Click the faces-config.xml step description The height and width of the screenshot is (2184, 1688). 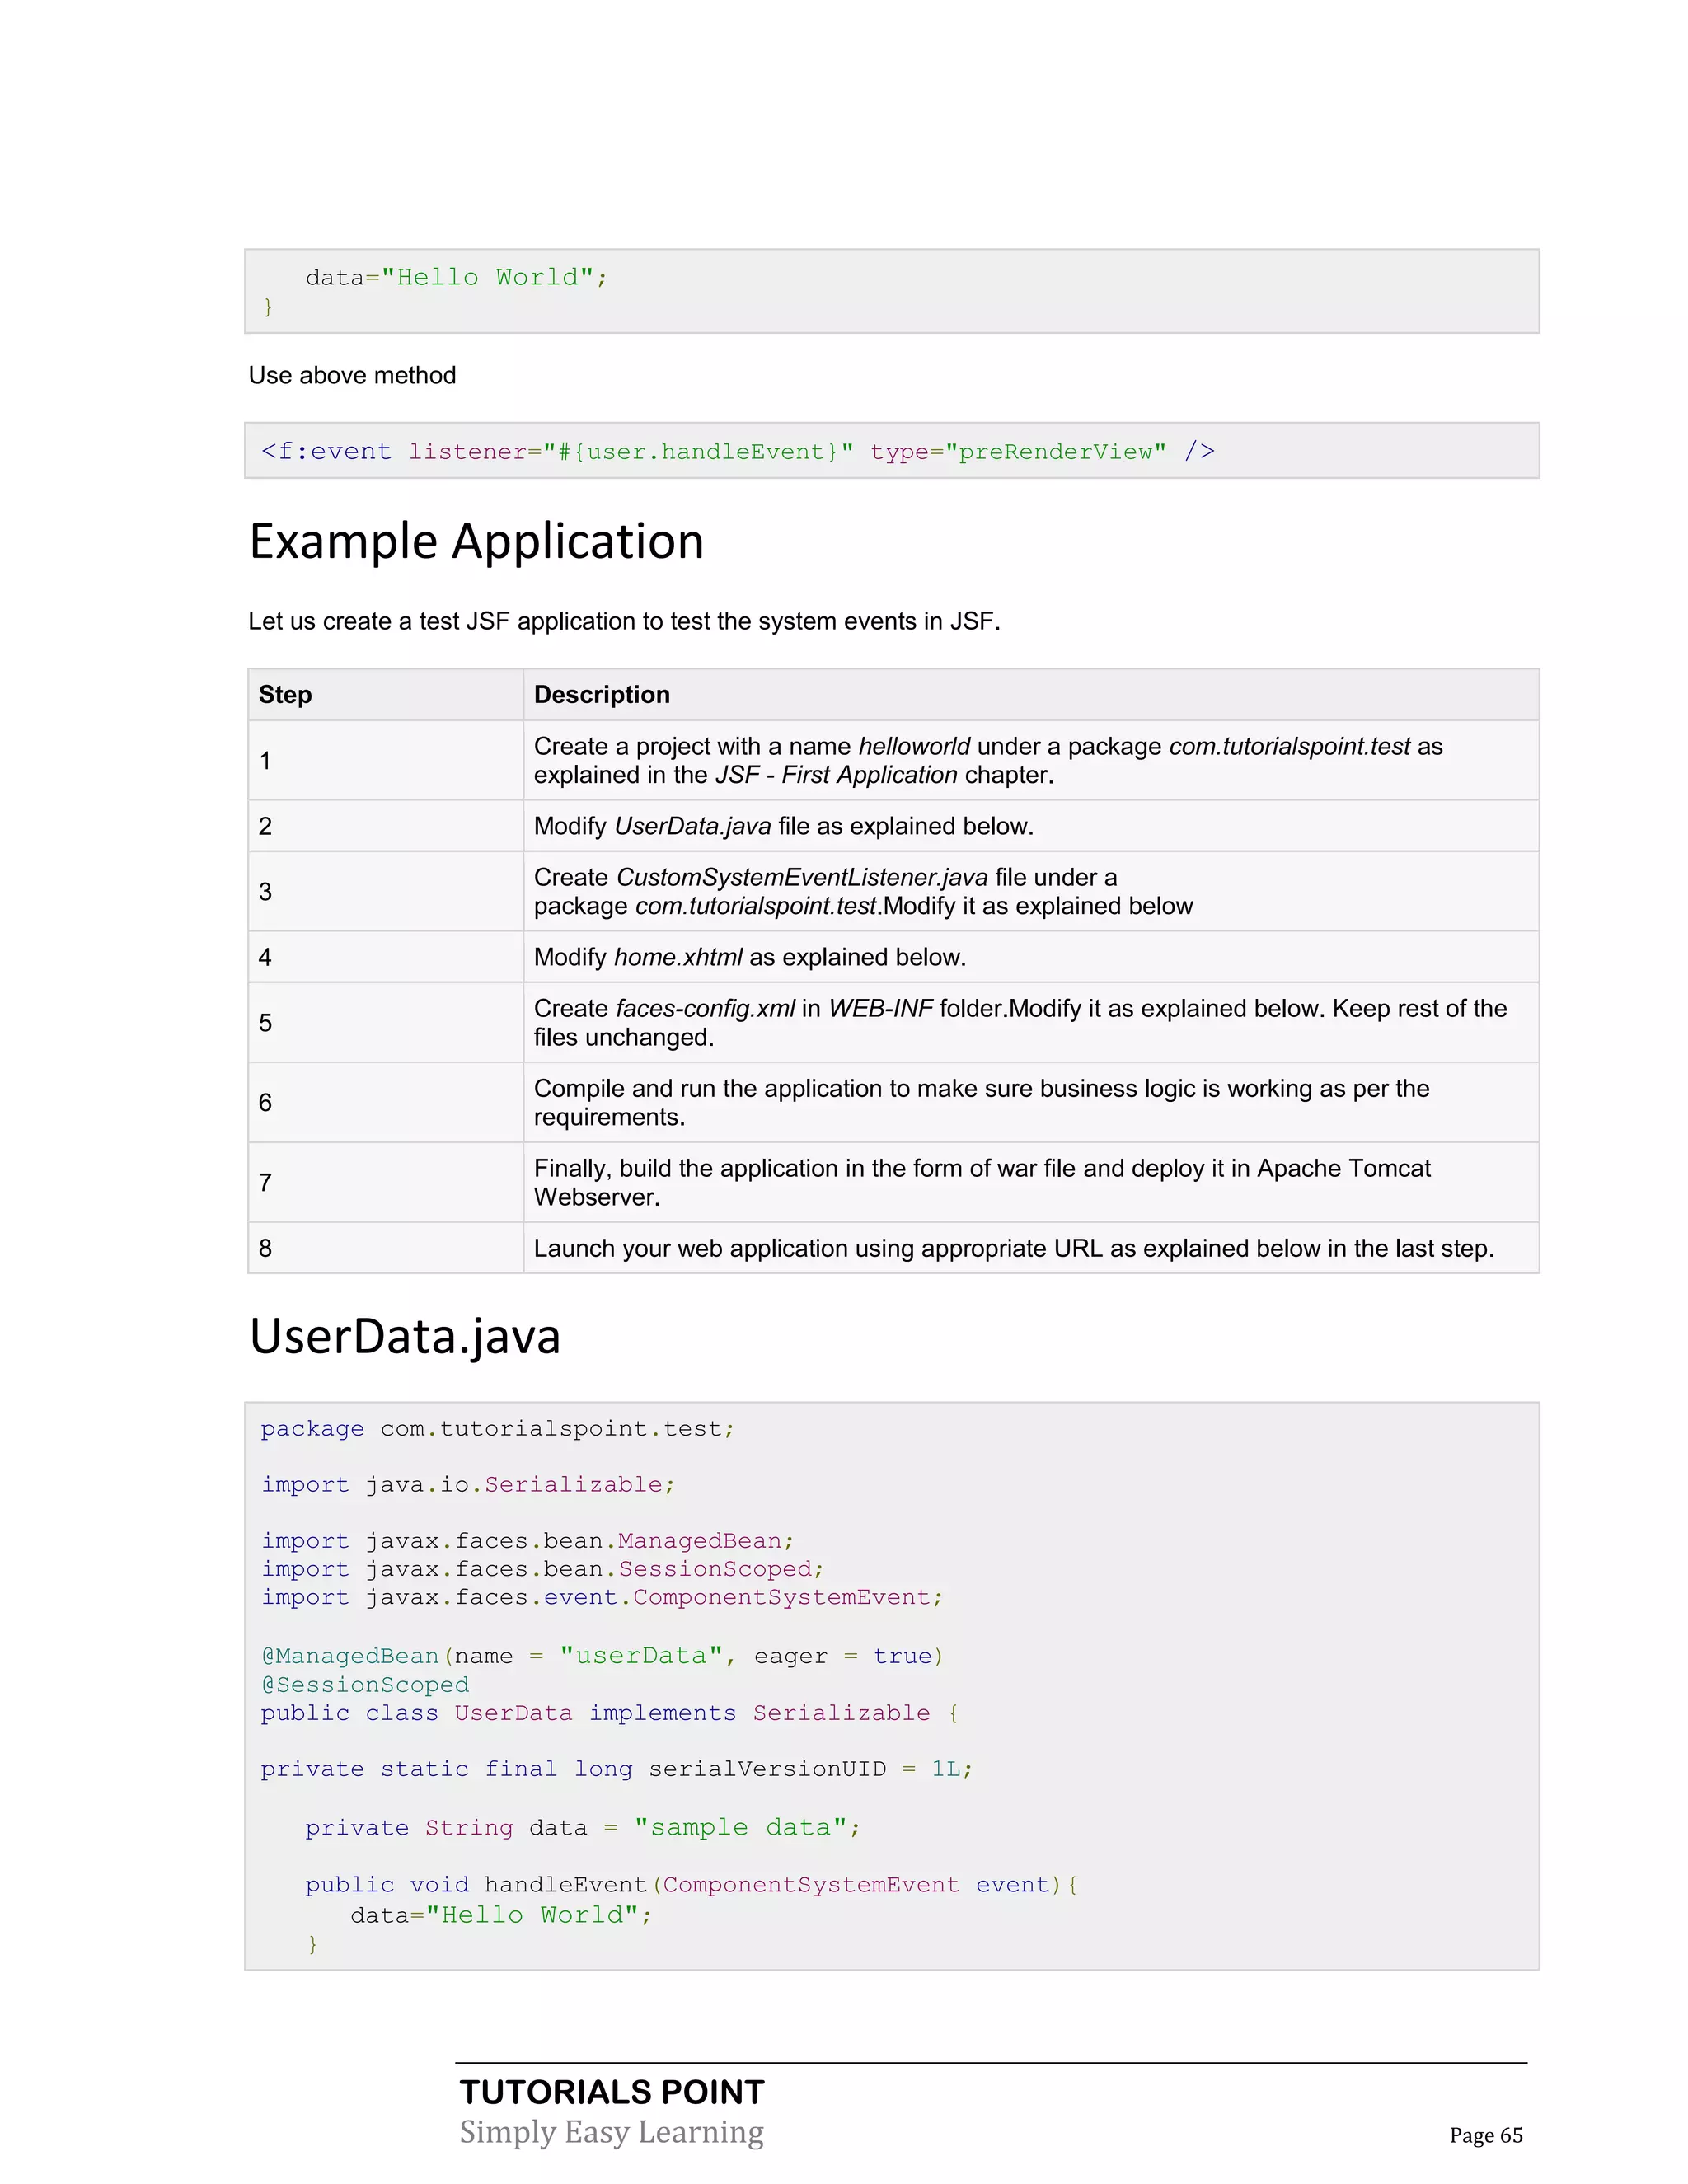click(1019, 1022)
